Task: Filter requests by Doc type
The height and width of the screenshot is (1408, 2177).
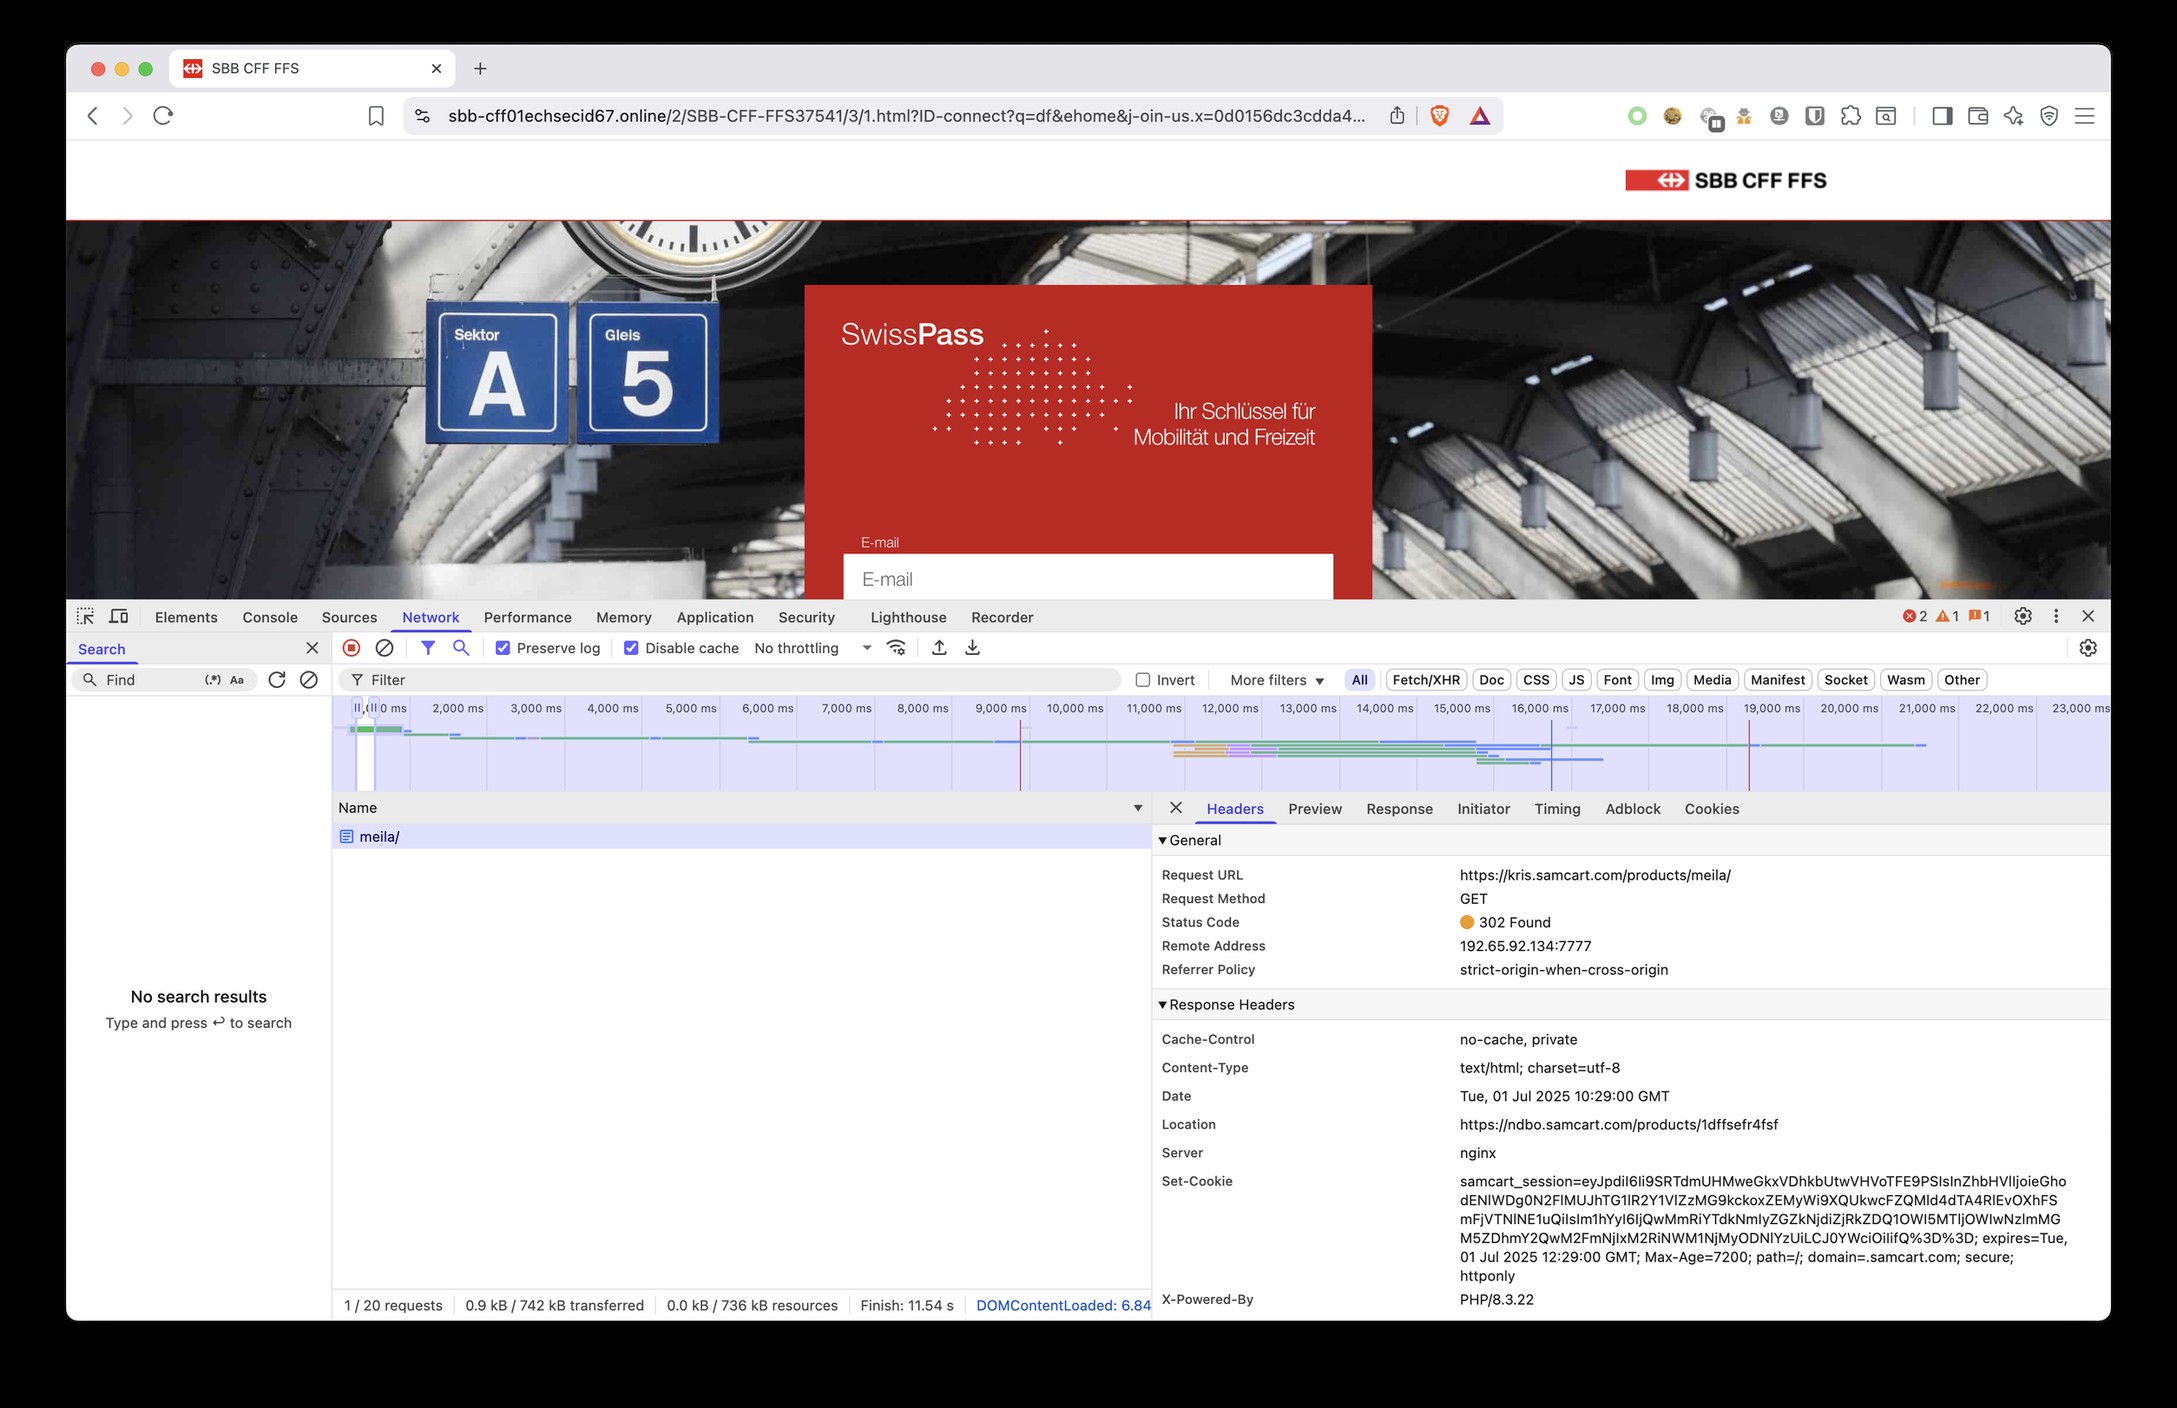Action: pos(1491,680)
